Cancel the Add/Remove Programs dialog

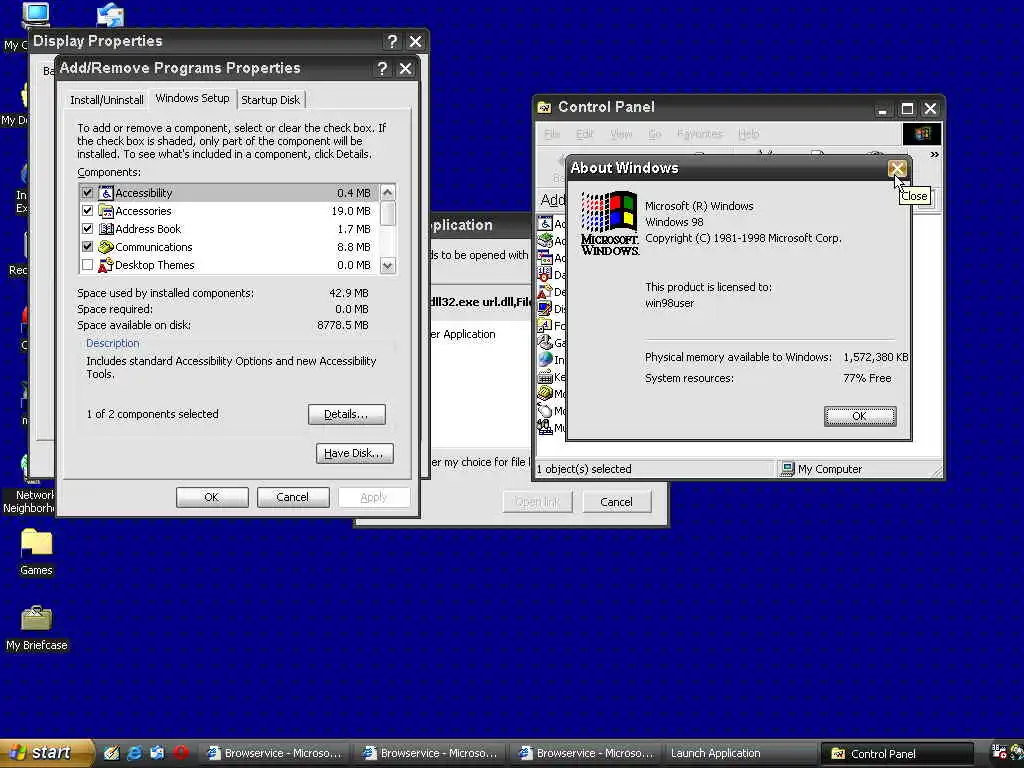[292, 497]
